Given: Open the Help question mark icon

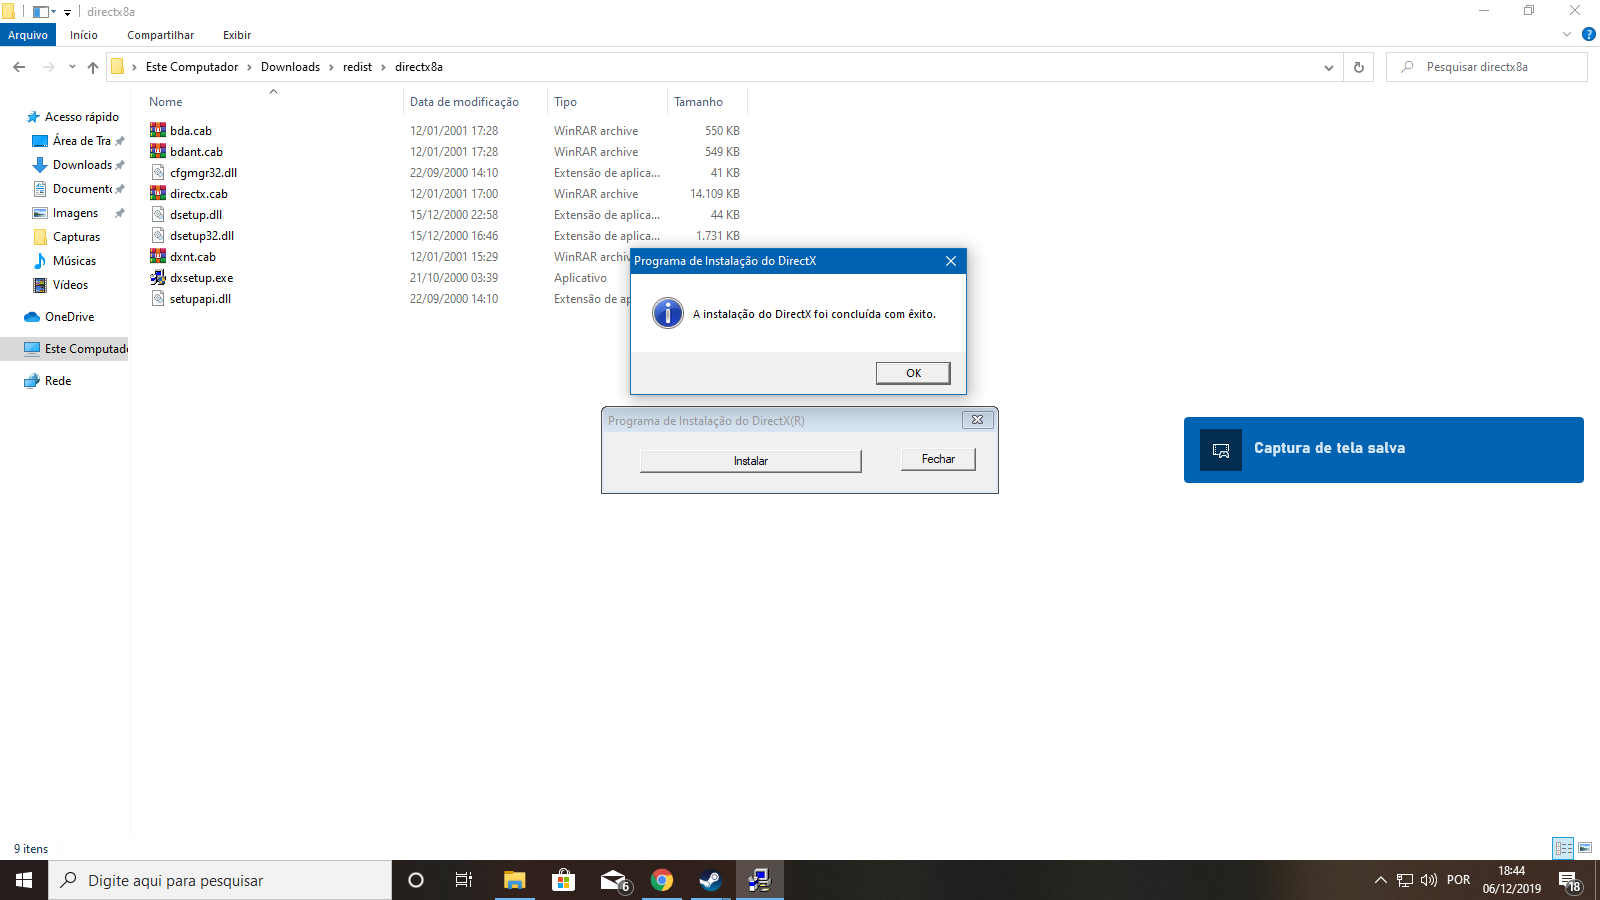Looking at the screenshot, I should 1588,34.
